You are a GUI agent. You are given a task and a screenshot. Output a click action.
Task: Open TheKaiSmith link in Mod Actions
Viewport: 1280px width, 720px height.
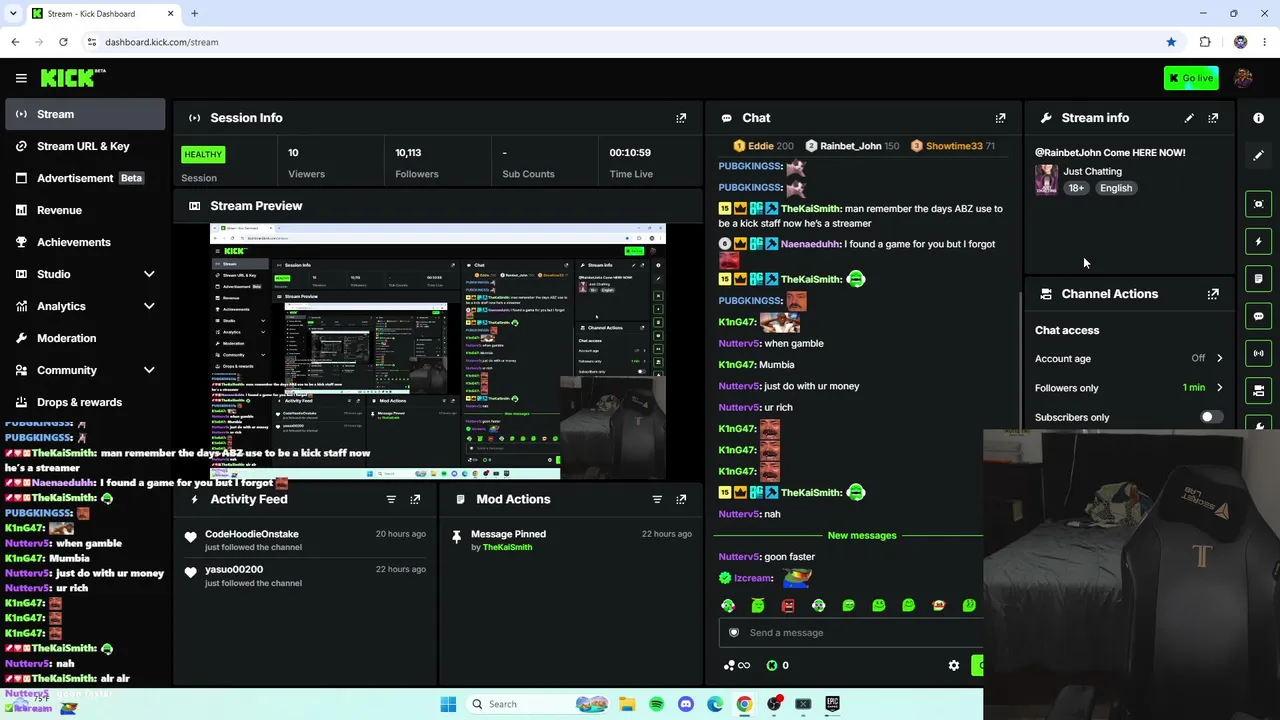tap(507, 547)
